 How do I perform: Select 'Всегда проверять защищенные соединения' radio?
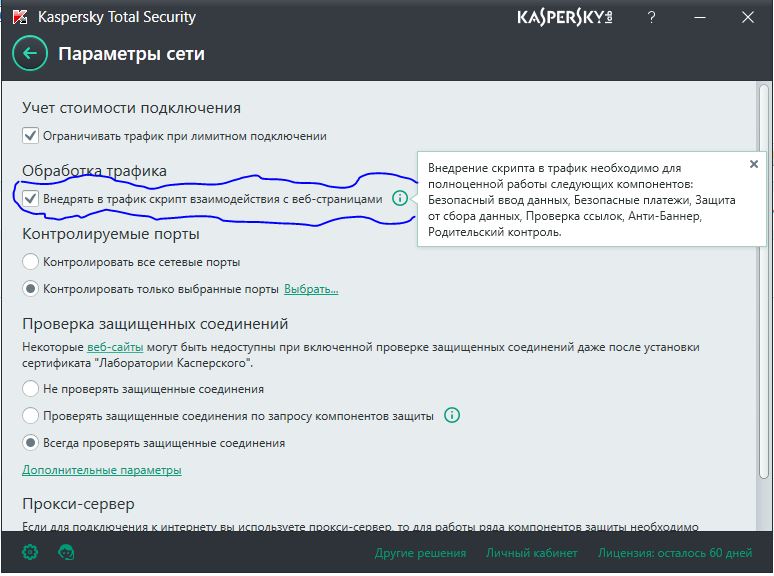click(x=30, y=442)
